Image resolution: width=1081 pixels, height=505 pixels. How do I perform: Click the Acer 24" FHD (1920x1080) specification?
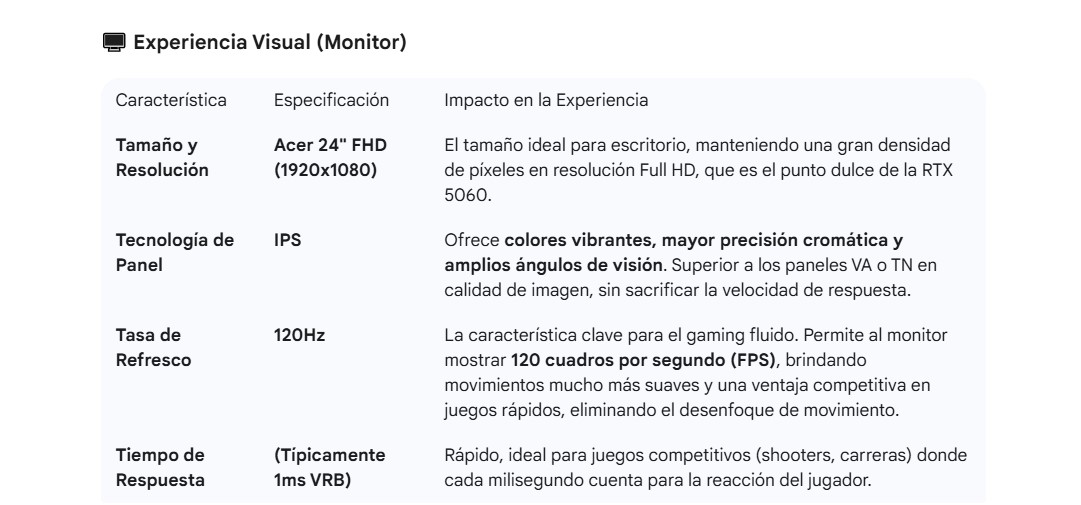[330, 158]
